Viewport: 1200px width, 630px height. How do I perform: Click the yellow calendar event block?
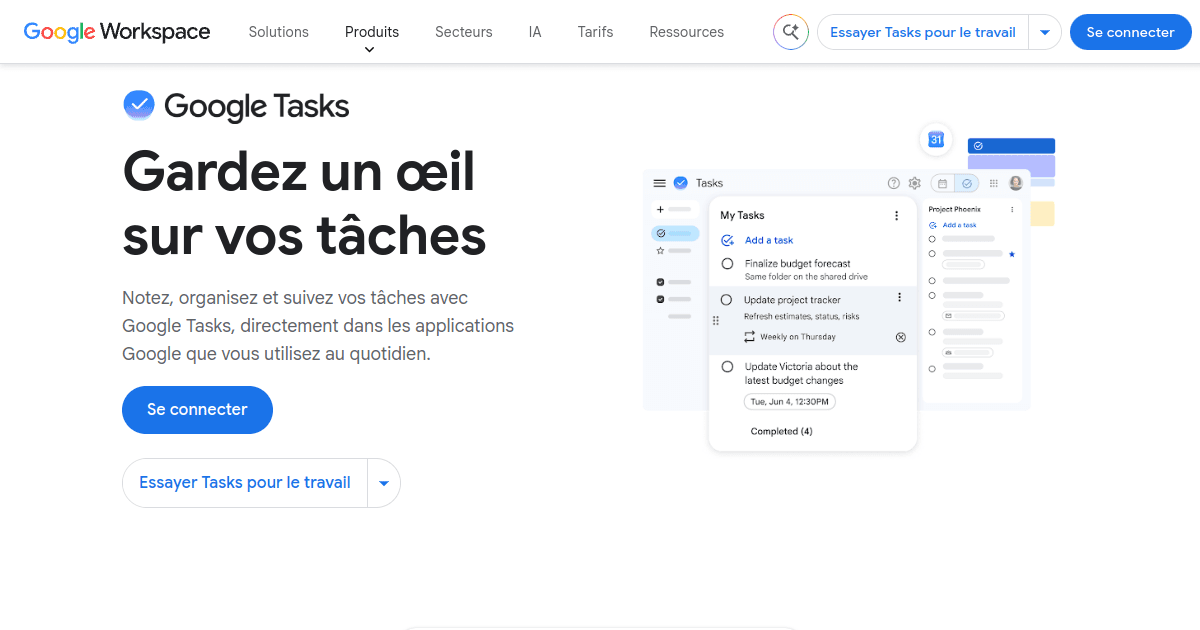click(x=1041, y=213)
